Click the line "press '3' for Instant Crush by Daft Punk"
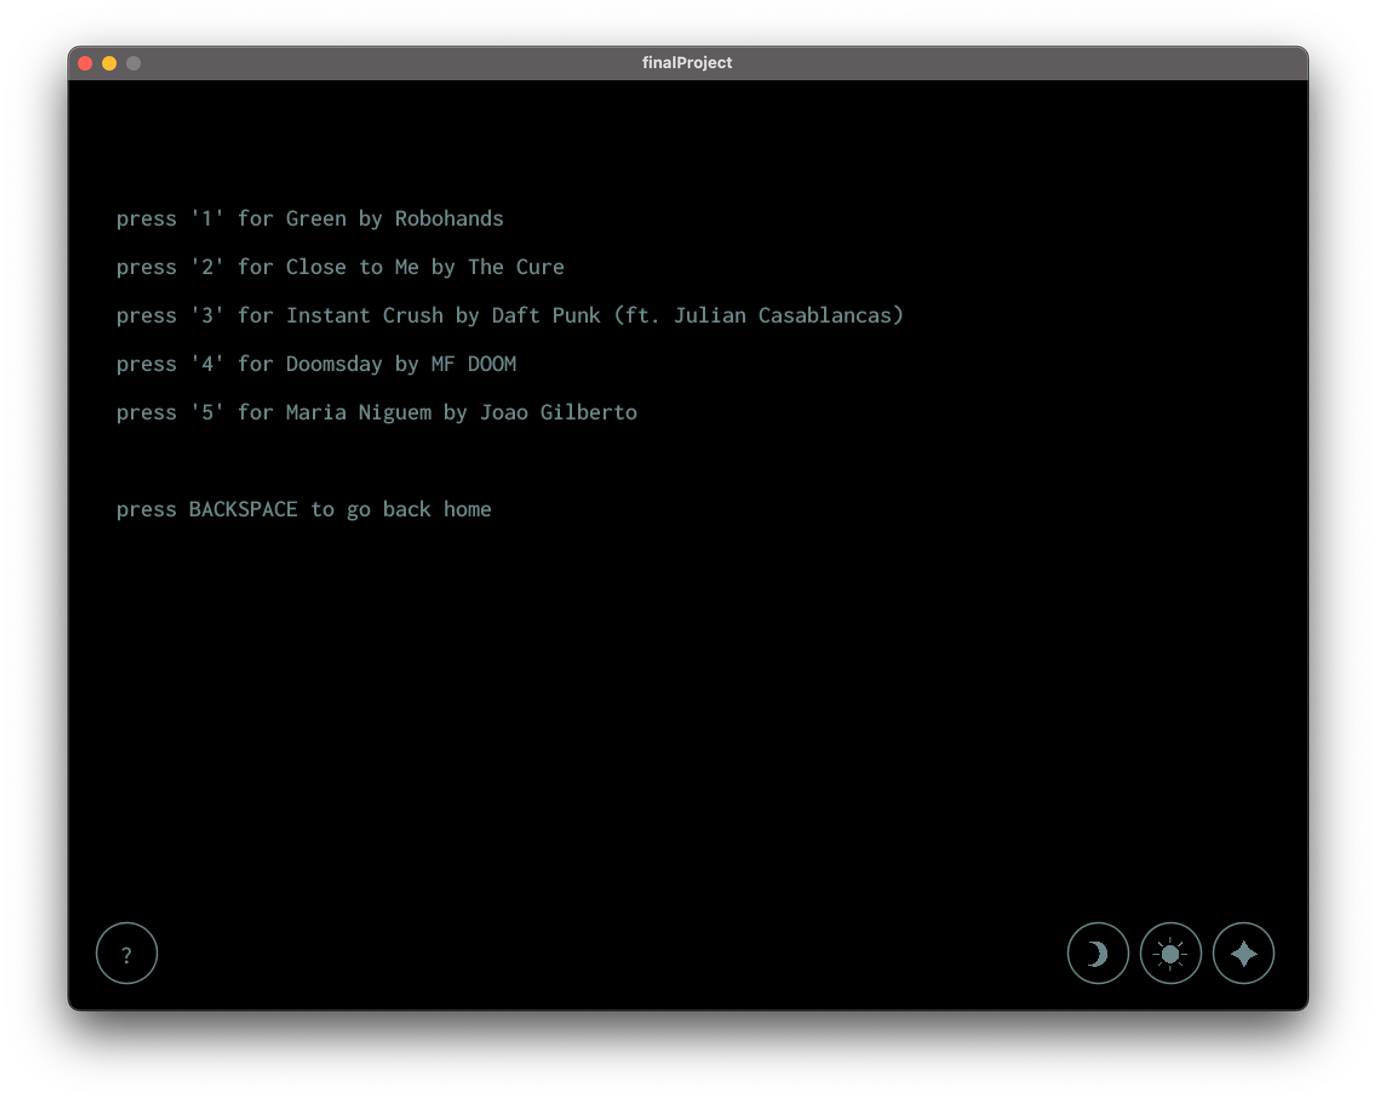The width and height of the screenshot is (1376, 1100). 510,315
